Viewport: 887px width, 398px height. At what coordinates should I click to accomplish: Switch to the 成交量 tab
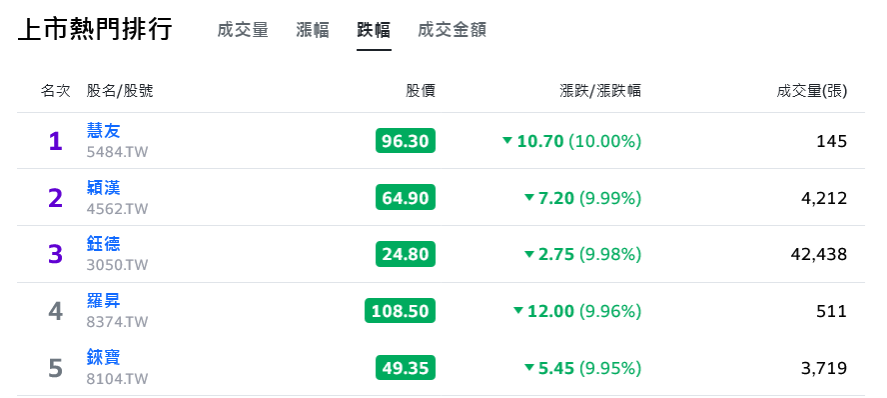[243, 30]
